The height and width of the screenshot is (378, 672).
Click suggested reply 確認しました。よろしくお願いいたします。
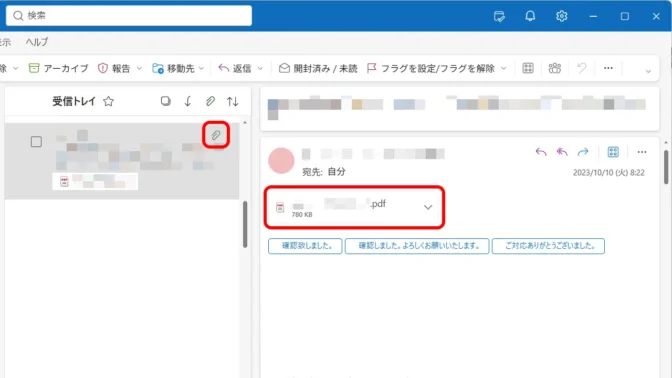pyautogui.click(x=417, y=246)
